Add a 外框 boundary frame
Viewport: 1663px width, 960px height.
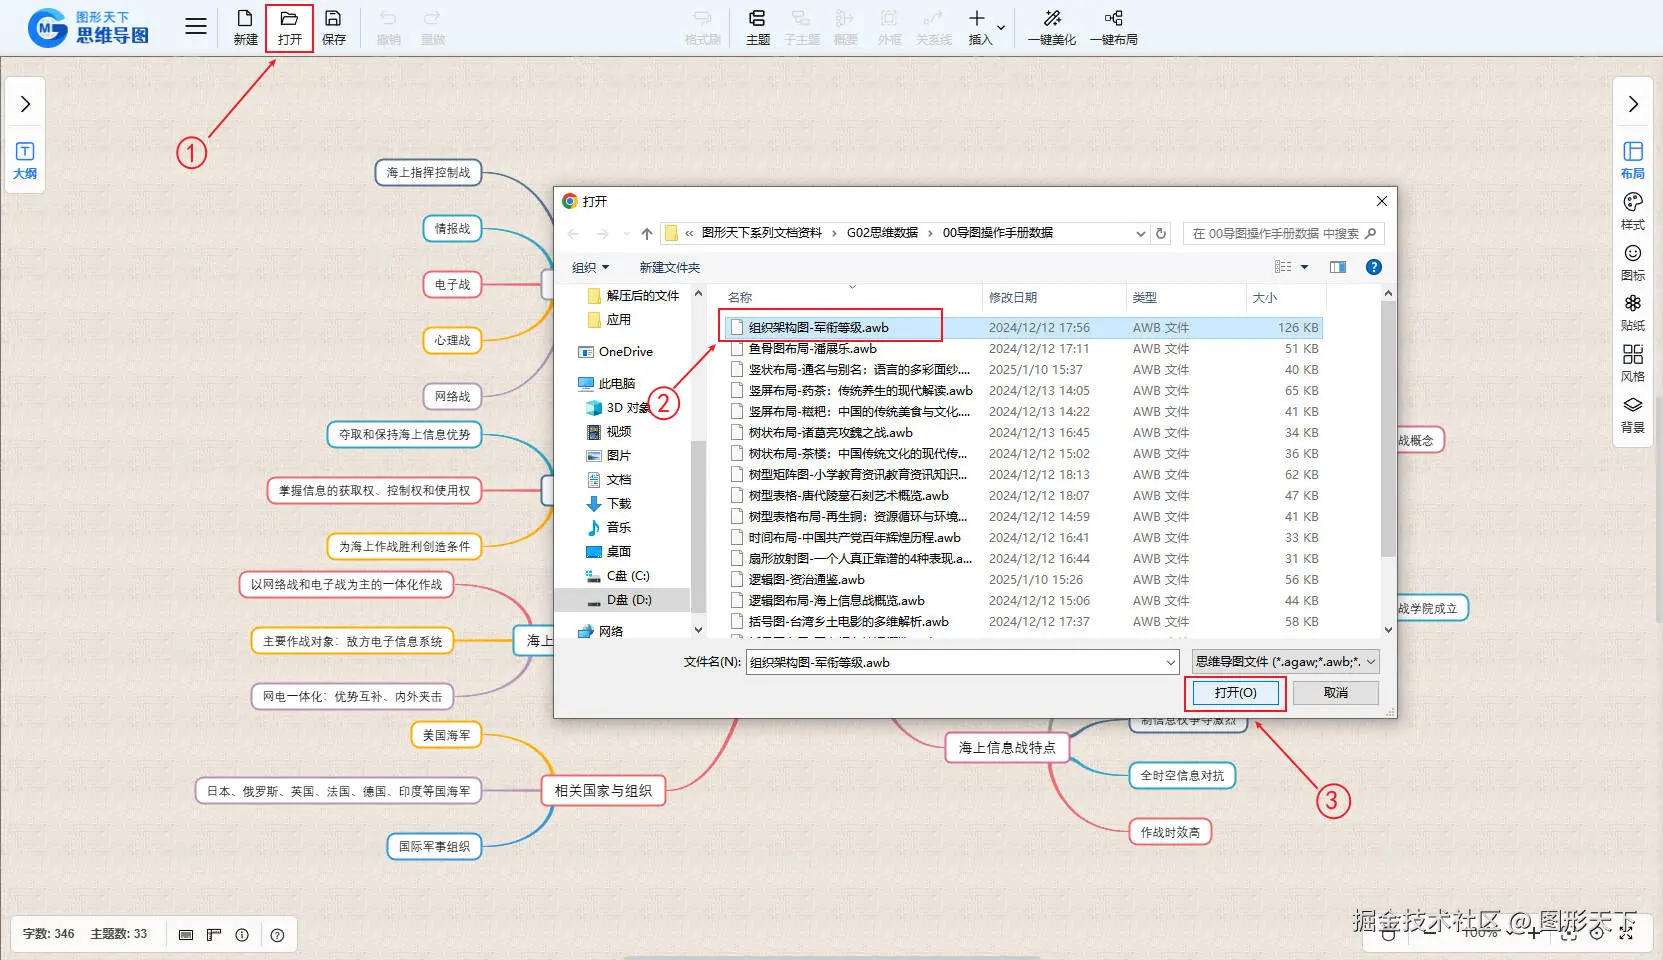pyautogui.click(x=889, y=27)
